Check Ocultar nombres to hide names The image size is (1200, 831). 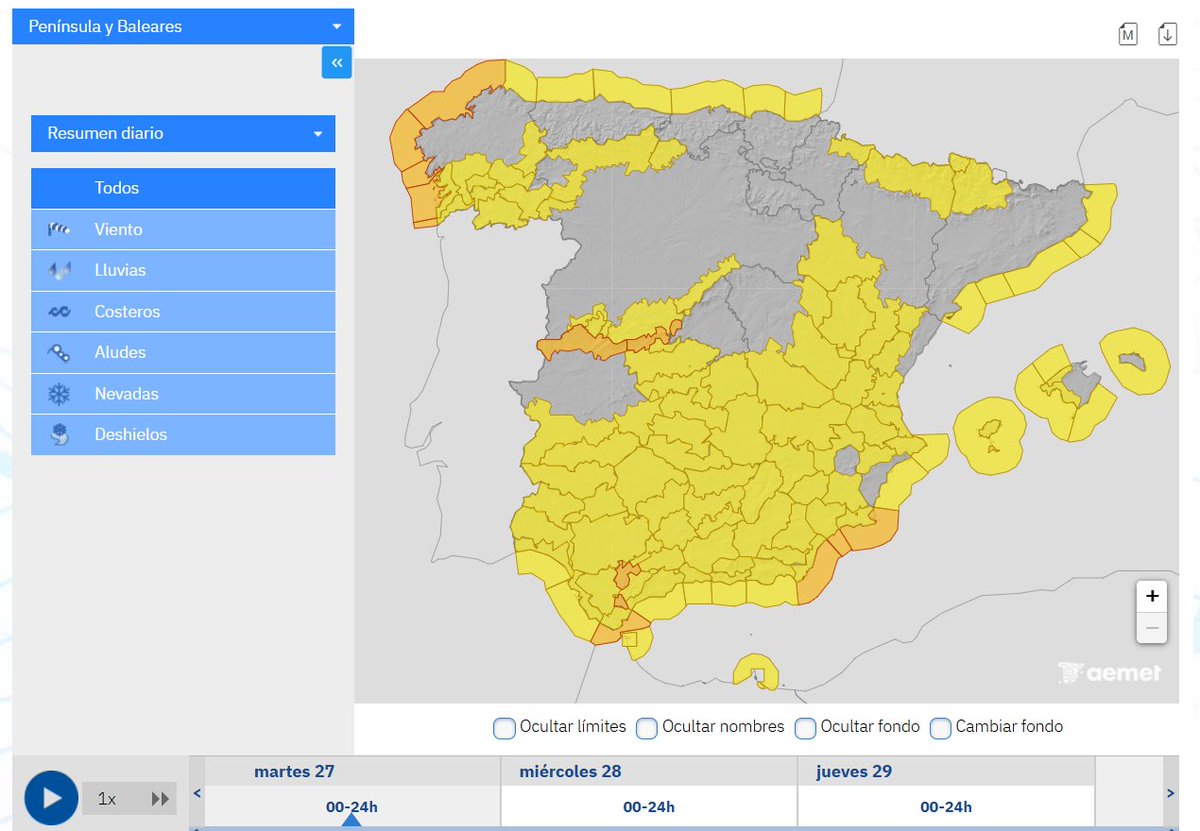coord(647,729)
